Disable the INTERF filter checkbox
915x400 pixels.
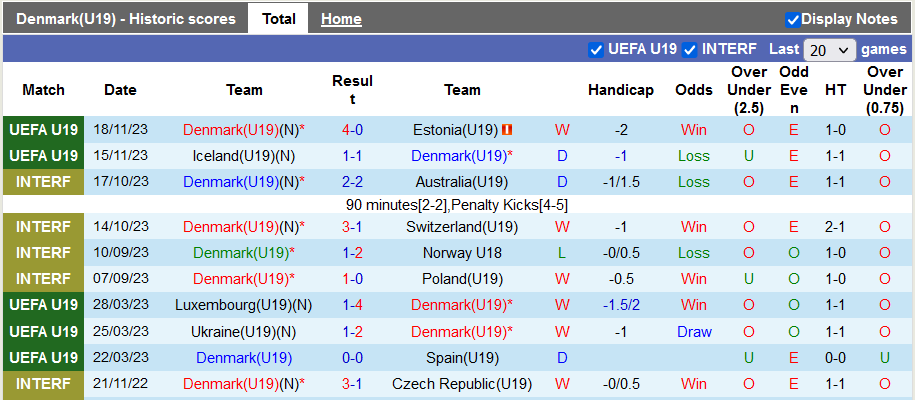tap(689, 49)
